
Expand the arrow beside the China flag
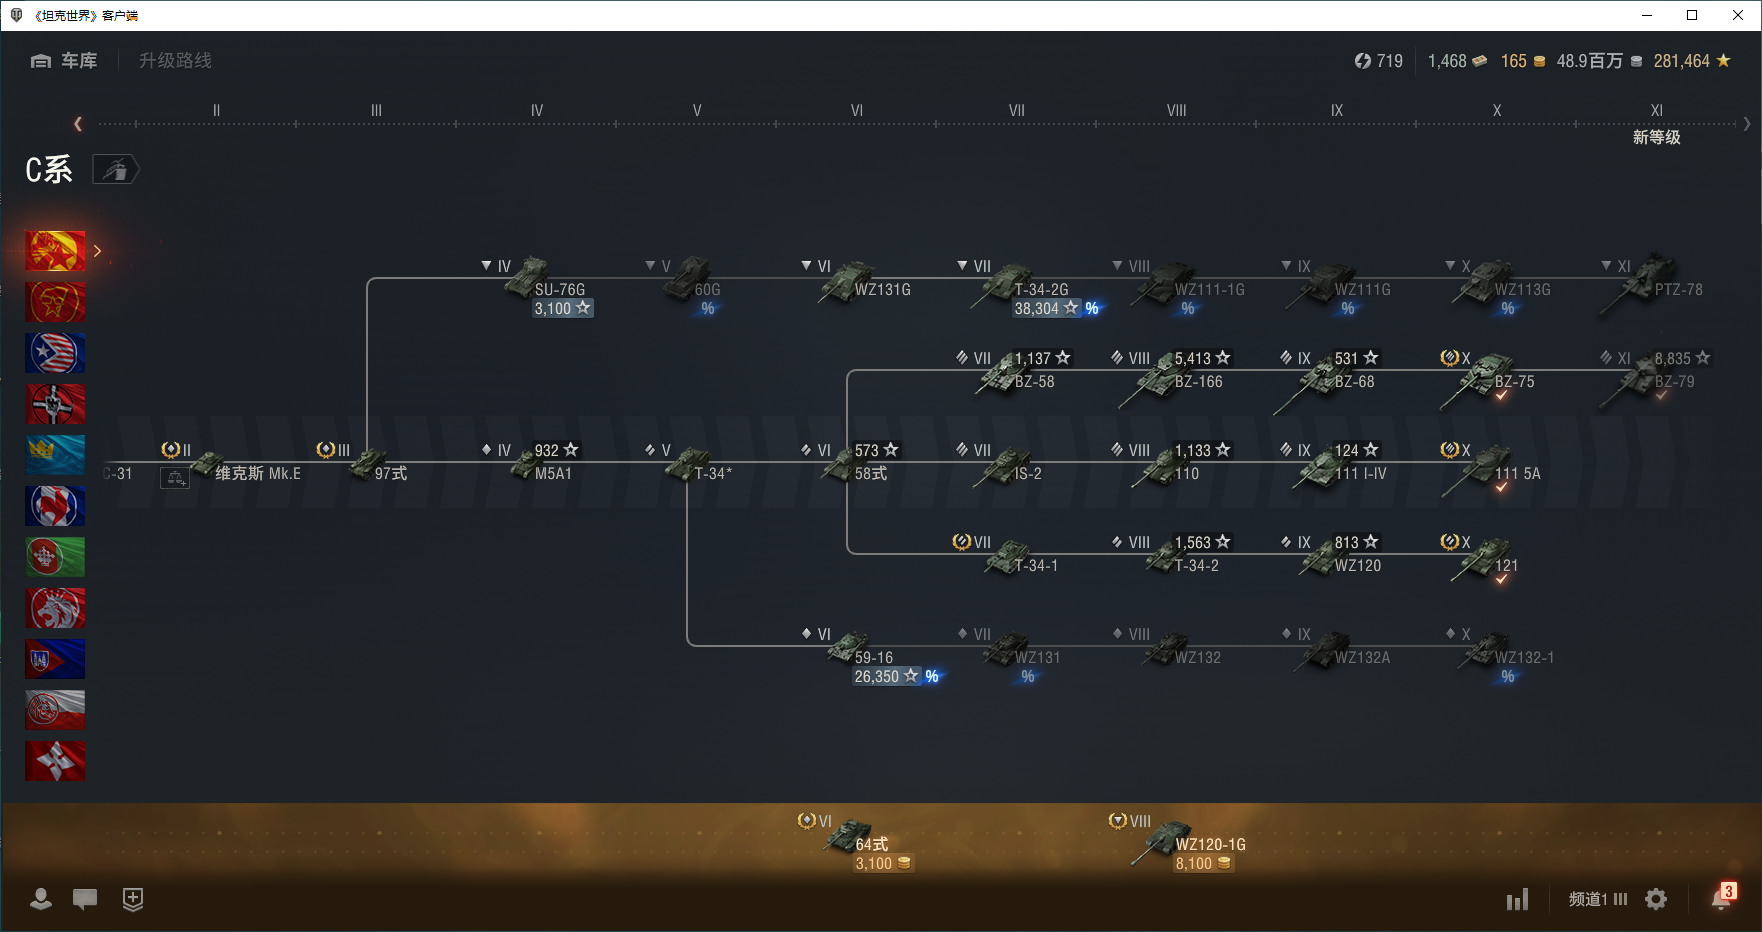click(97, 251)
